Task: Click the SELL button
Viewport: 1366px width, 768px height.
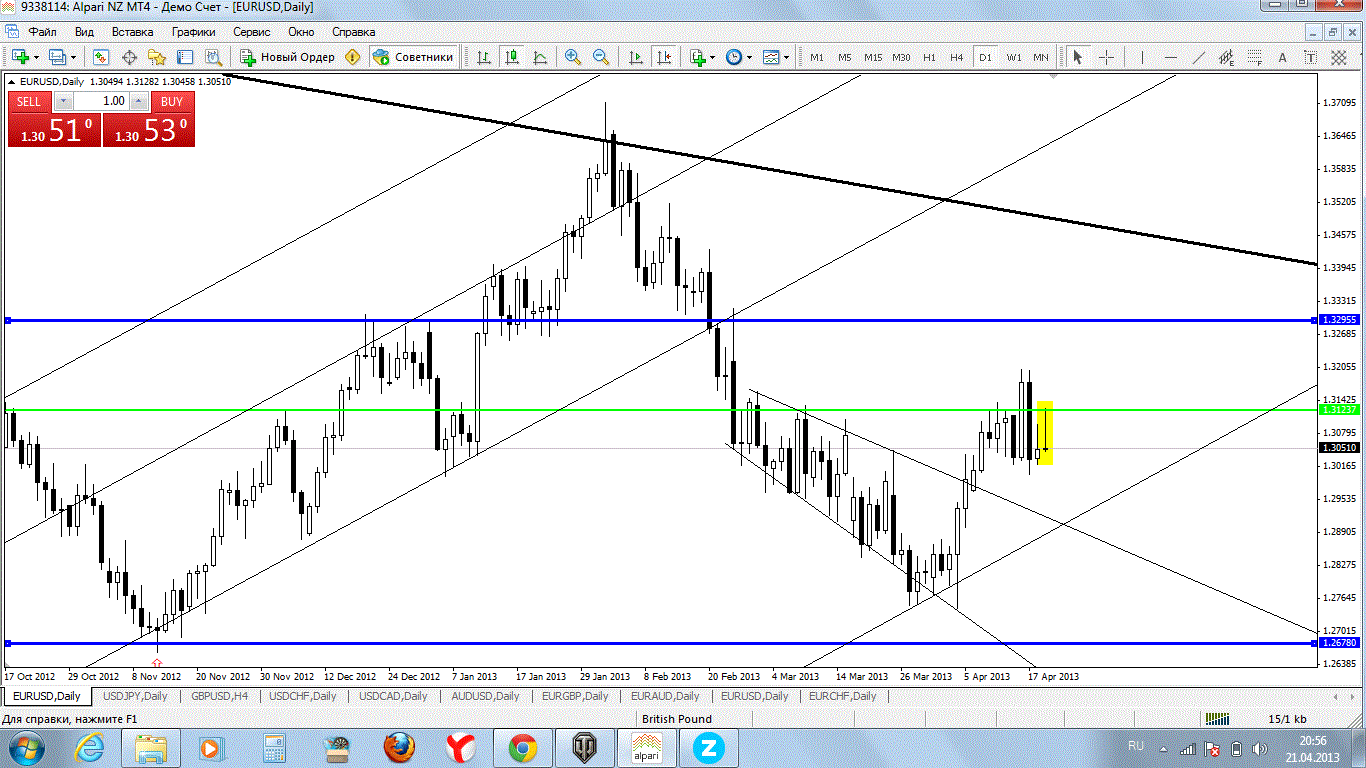Action: [29, 101]
